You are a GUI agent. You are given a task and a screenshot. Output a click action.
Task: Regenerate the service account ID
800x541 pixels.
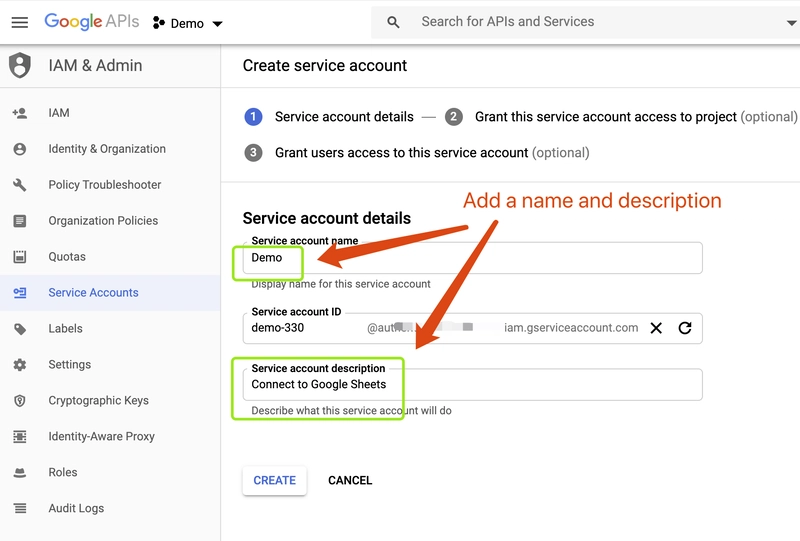(685, 328)
